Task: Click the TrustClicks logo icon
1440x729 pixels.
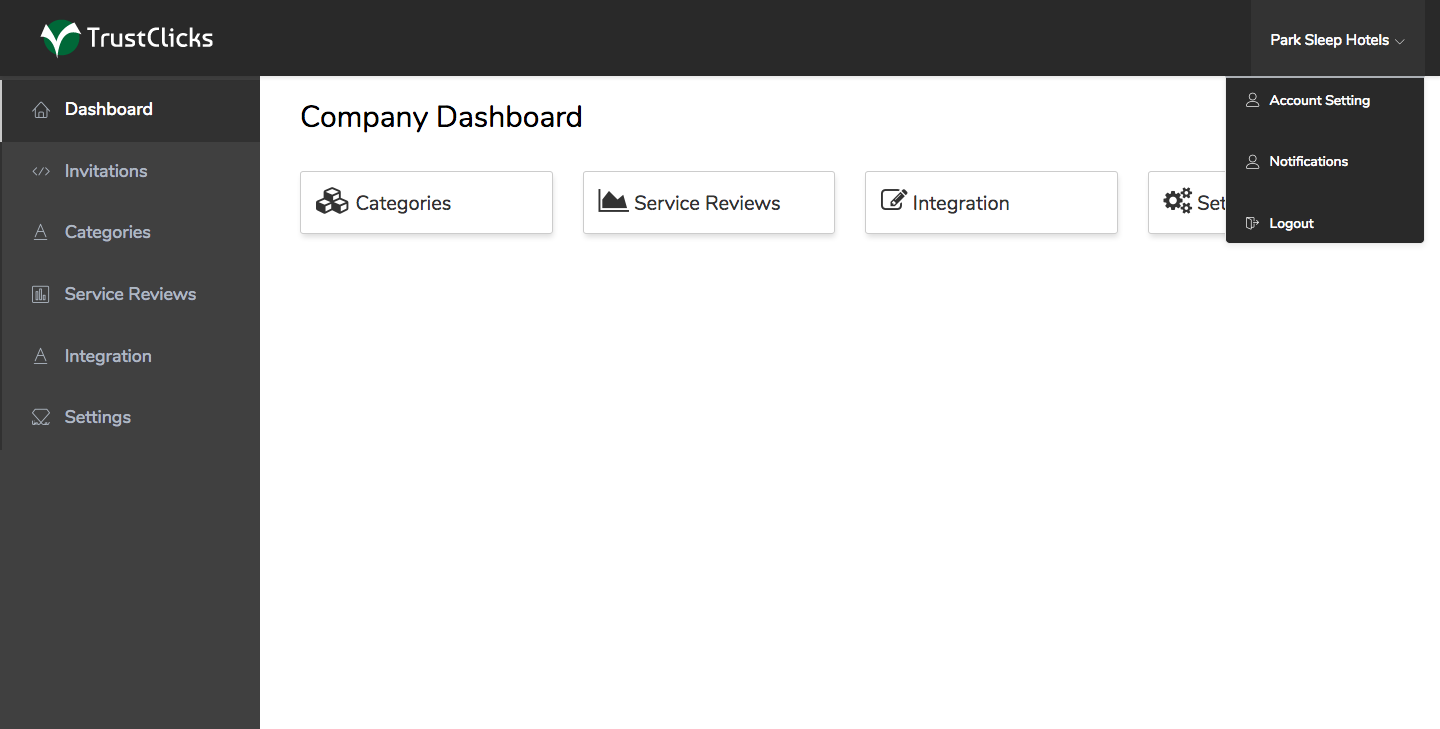Action: pyautogui.click(x=60, y=39)
